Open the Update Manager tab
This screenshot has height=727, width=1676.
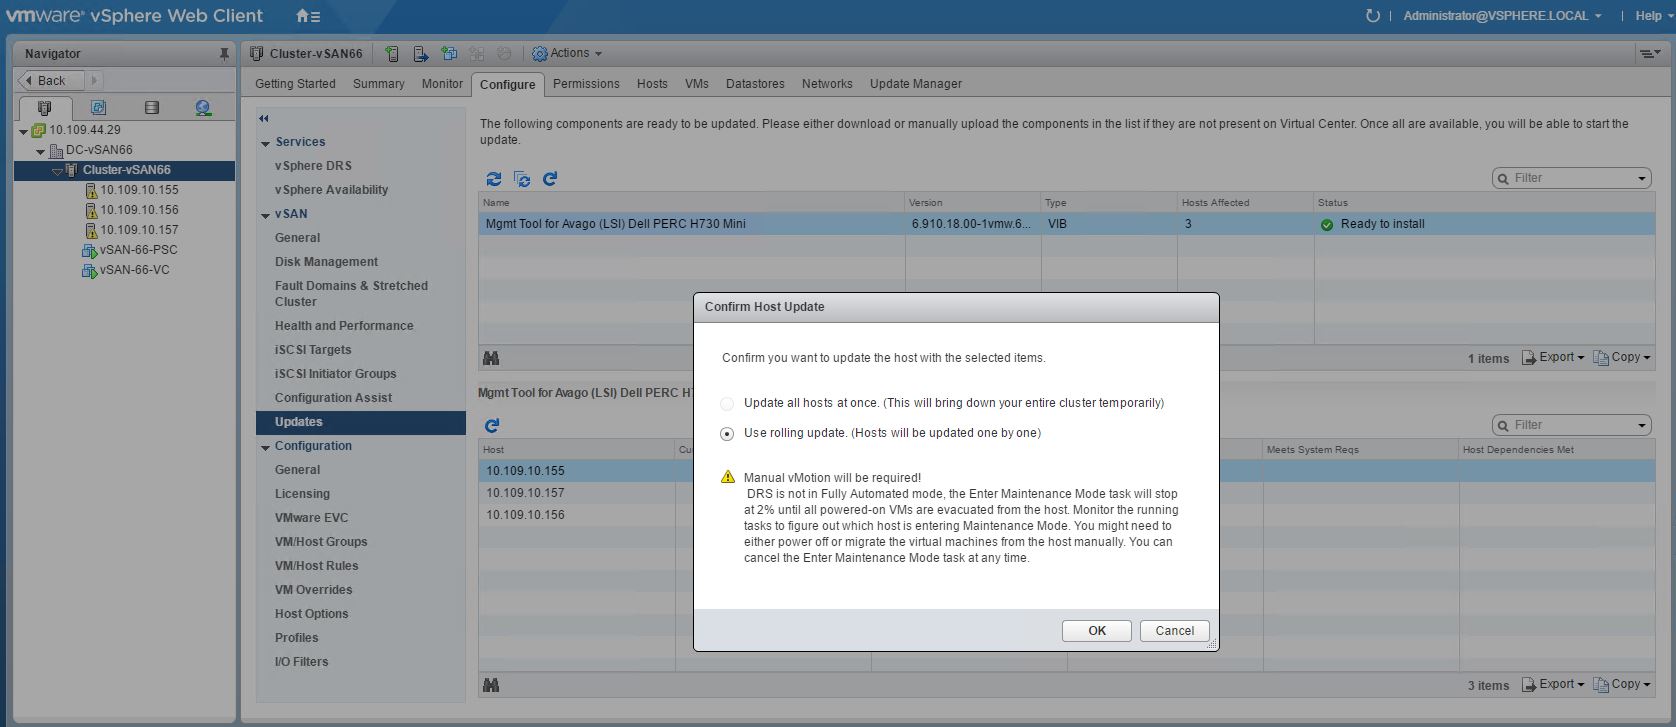pyautogui.click(x=915, y=84)
